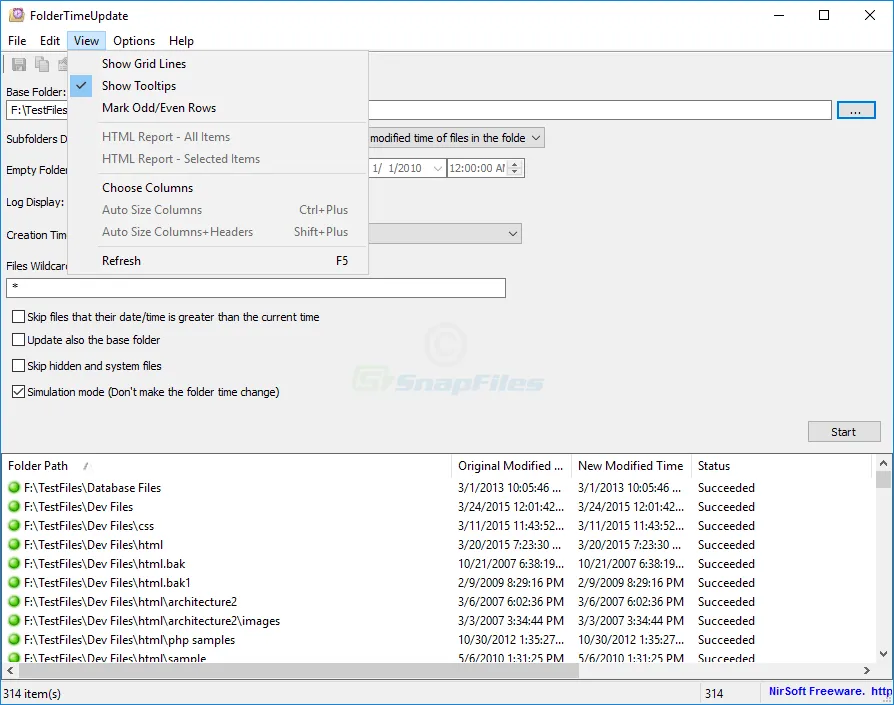Close the open View menu
This screenshot has height=705, width=894.
point(86,40)
